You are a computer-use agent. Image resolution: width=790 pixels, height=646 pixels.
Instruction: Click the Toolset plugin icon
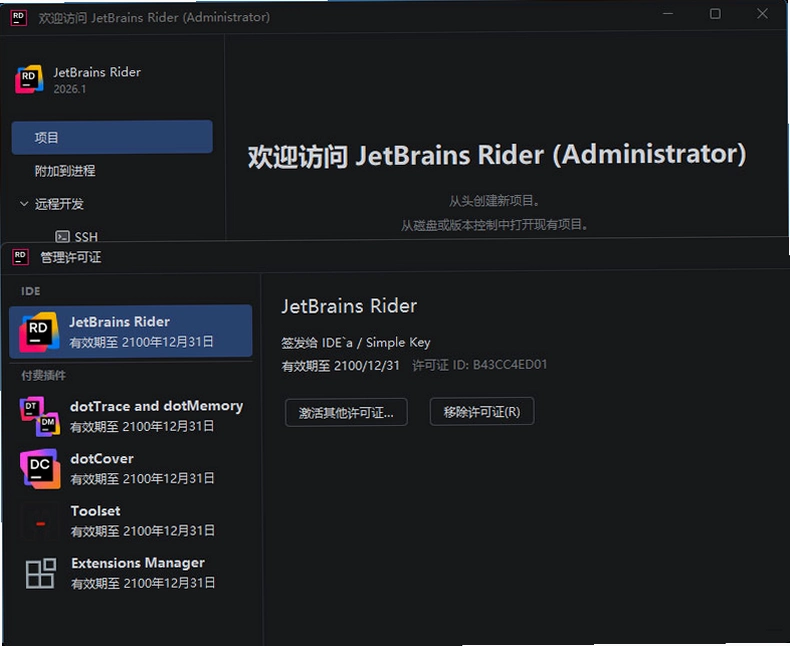(x=40, y=521)
